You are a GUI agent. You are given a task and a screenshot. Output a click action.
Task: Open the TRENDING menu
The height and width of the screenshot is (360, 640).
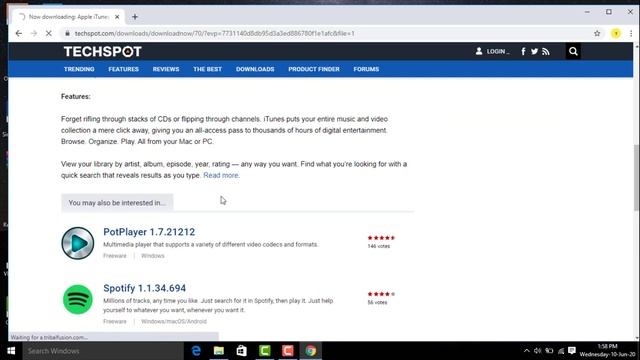click(x=79, y=69)
